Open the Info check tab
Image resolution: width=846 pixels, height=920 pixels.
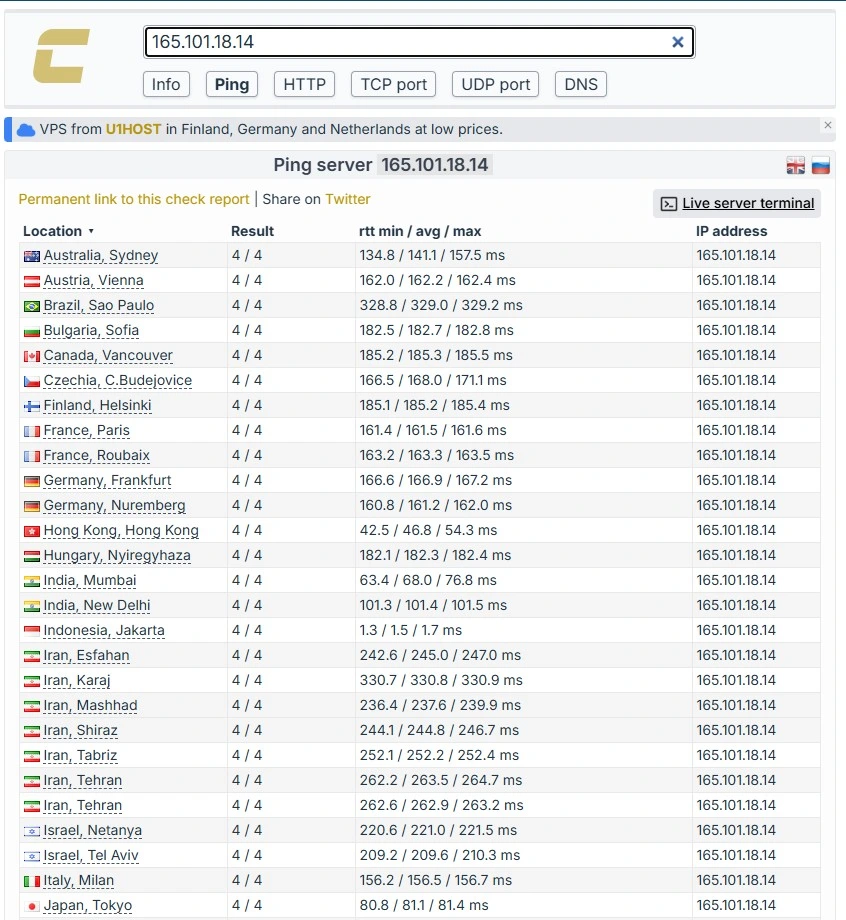pyautogui.click(x=166, y=84)
